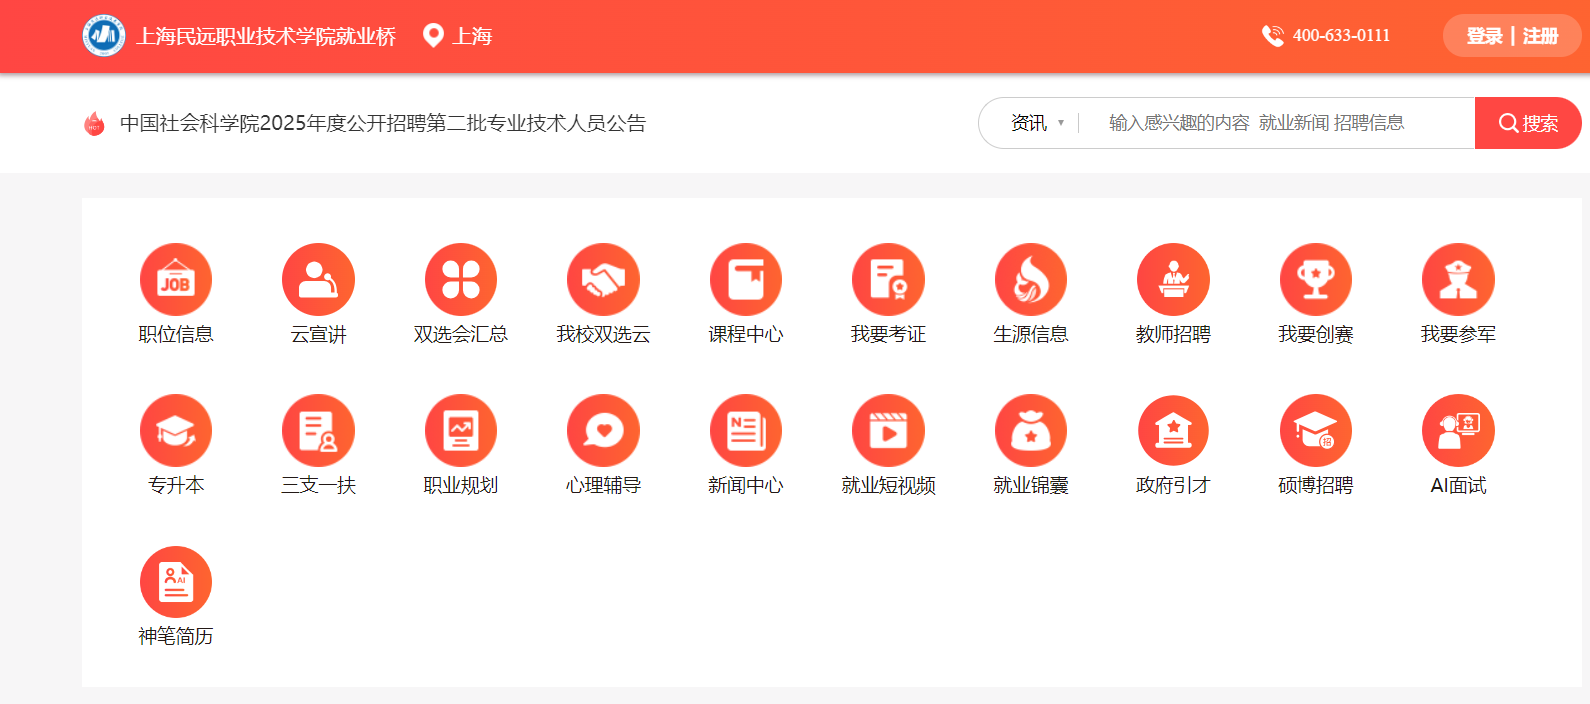
Task: Open the 我要创赛 trophy icon
Action: click(1316, 280)
